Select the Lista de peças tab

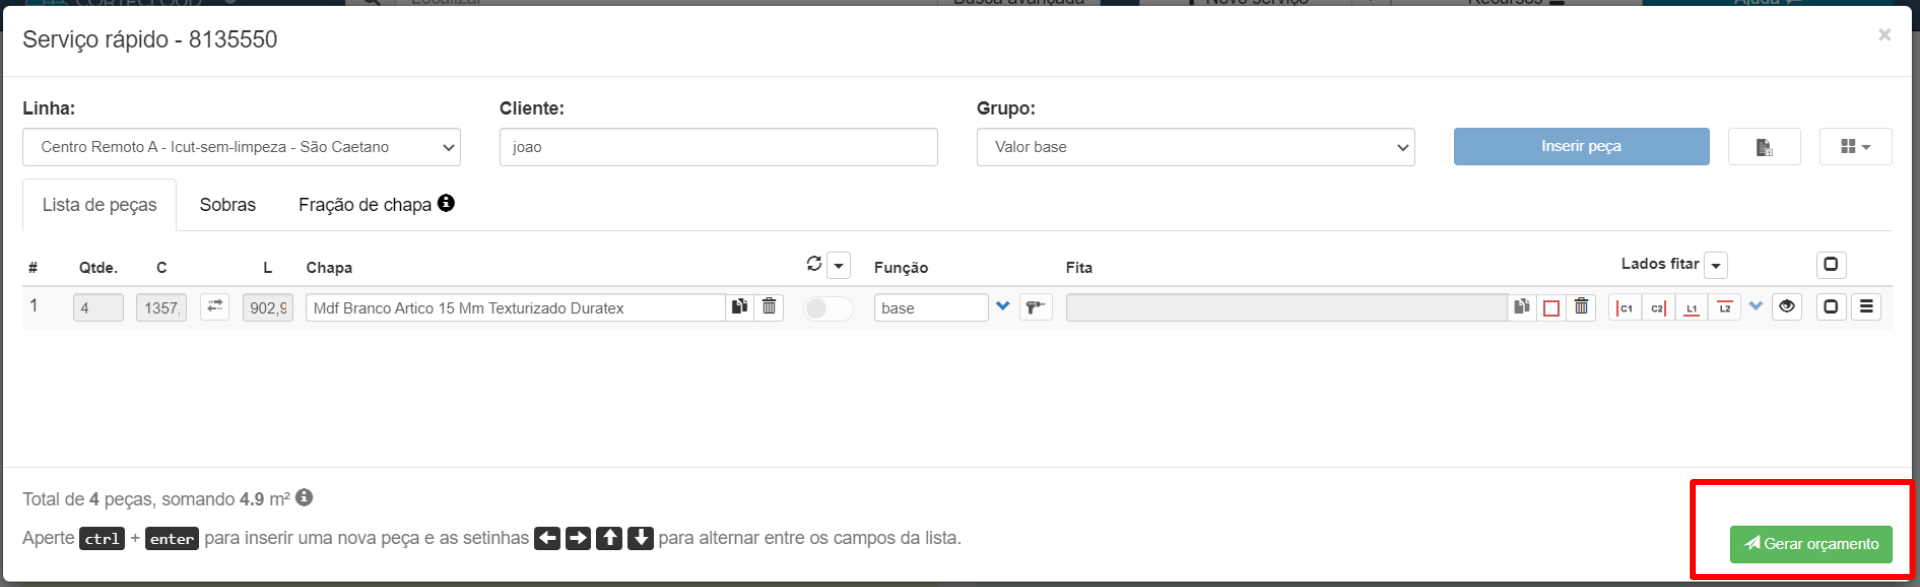tap(99, 205)
